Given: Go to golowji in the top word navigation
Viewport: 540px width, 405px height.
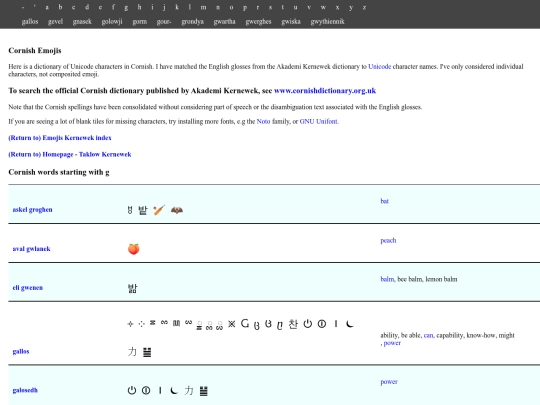Looking at the screenshot, I should click(112, 22).
